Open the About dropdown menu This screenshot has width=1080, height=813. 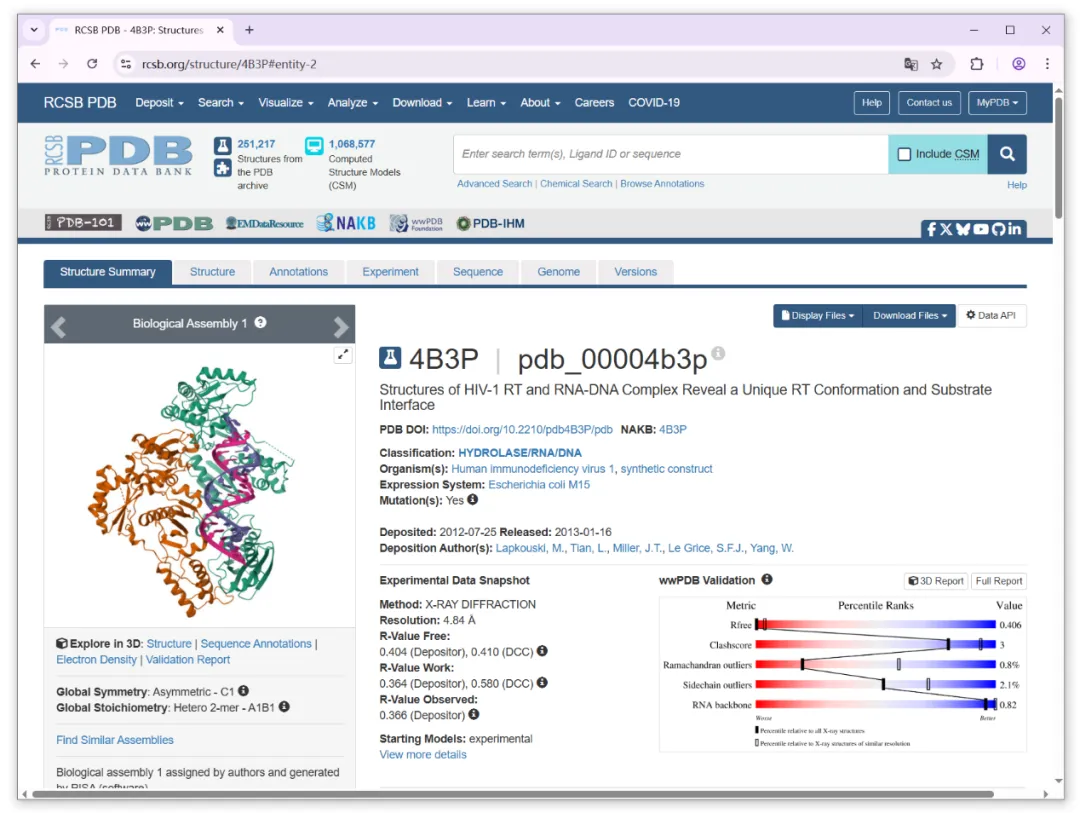pos(540,103)
